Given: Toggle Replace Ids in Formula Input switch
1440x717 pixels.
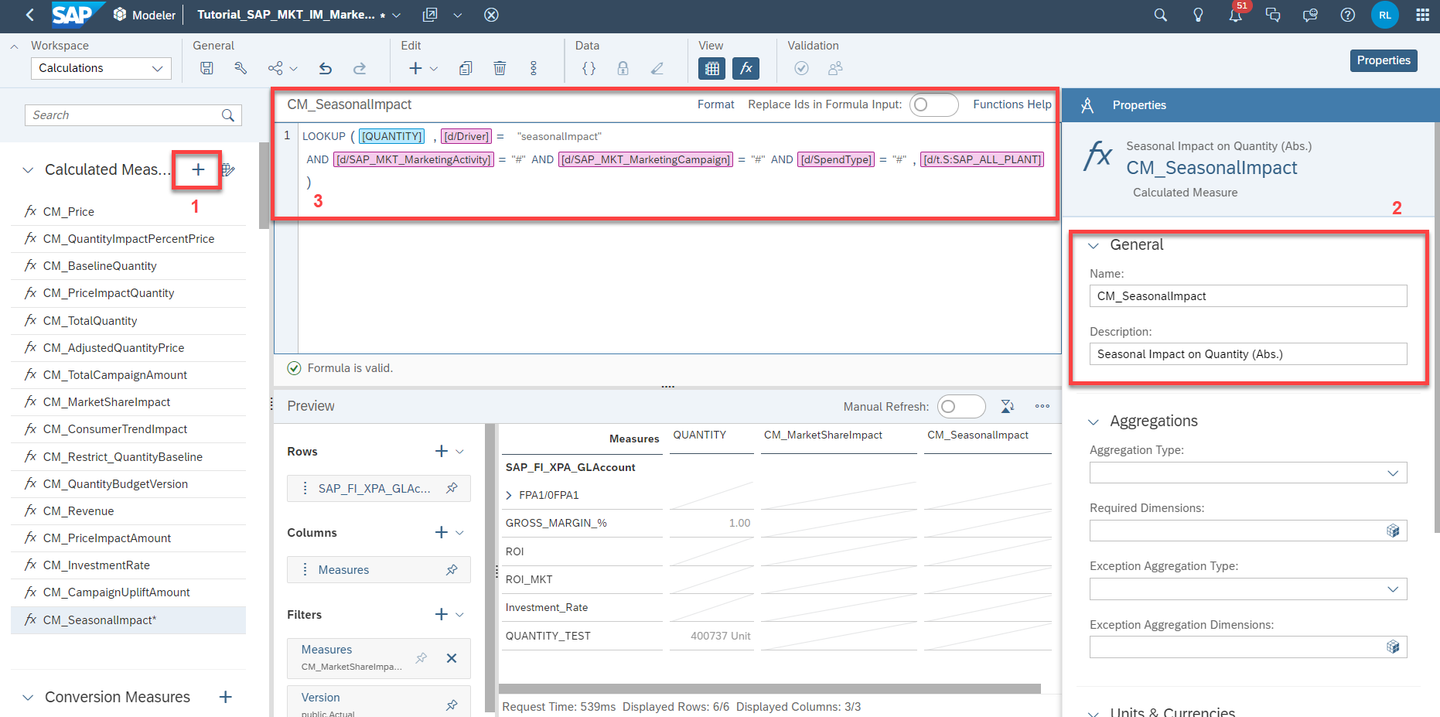Looking at the screenshot, I should (934, 104).
